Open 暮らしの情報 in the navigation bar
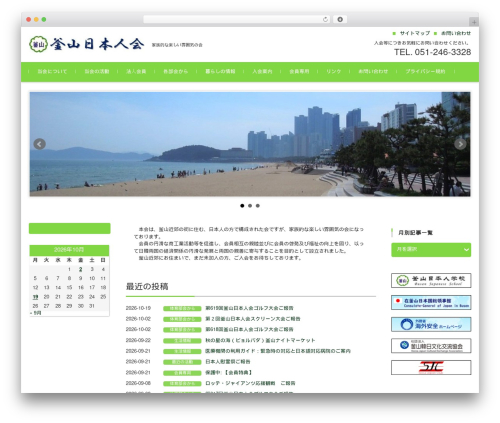Image resolution: width=500 pixels, height=423 pixels. [x=220, y=71]
